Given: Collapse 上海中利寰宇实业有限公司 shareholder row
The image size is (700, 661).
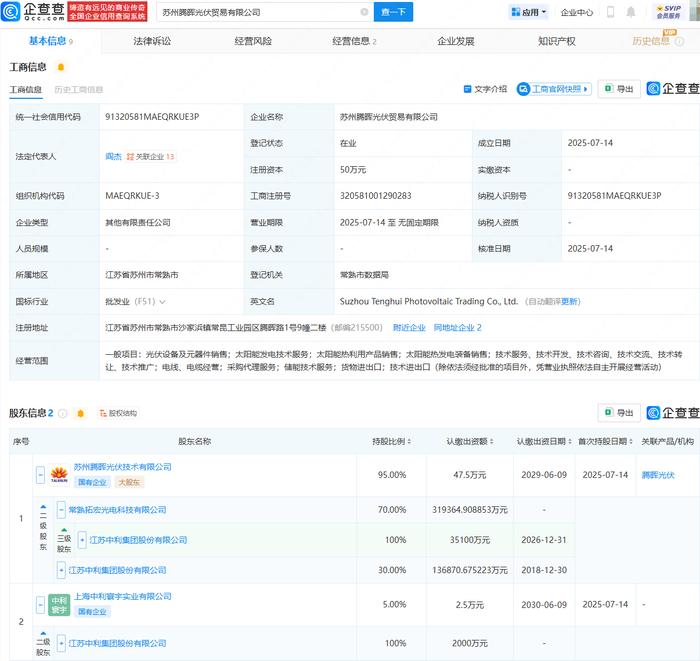Looking at the screenshot, I should [x=40, y=605].
